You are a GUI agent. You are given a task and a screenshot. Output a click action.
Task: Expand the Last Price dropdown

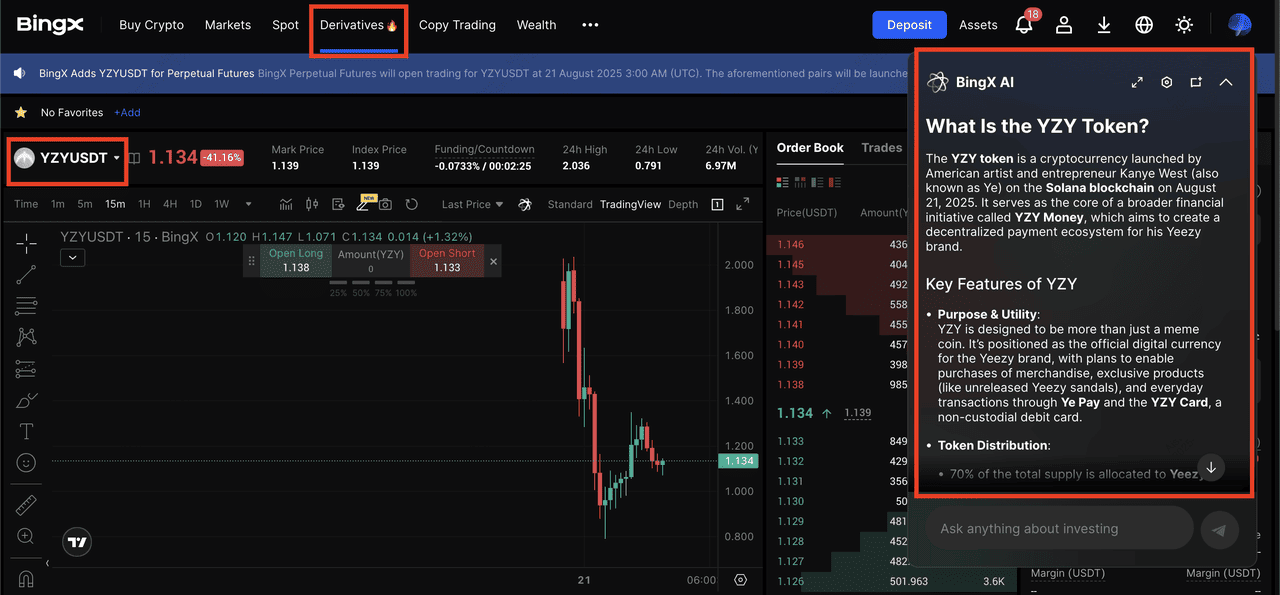pos(473,204)
